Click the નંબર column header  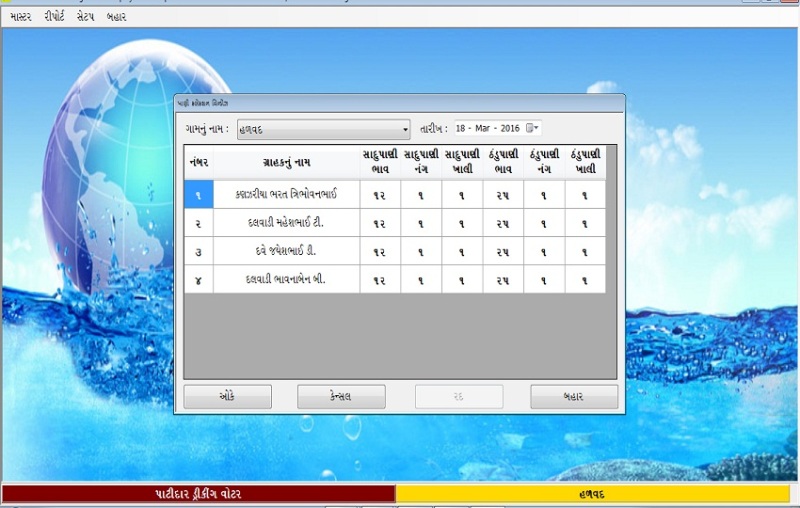[x=198, y=163]
